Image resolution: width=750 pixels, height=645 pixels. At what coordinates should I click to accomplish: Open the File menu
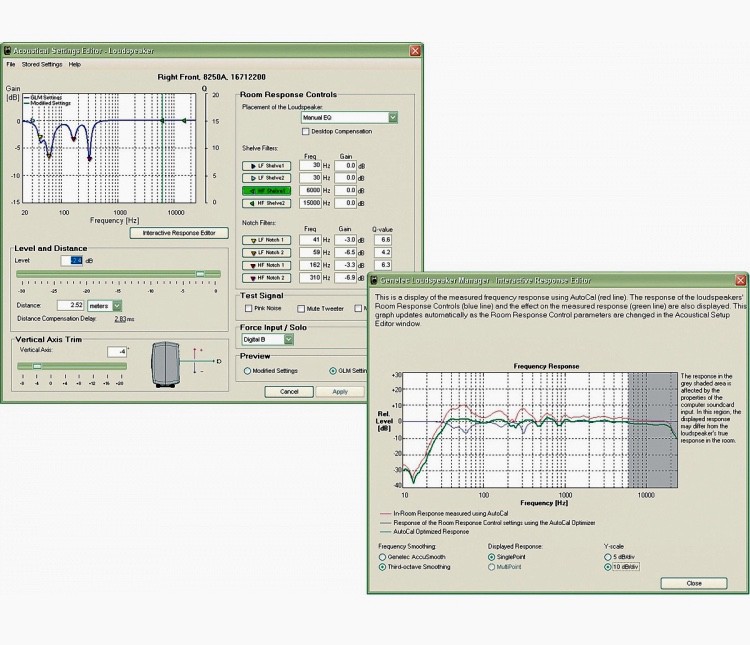point(11,64)
